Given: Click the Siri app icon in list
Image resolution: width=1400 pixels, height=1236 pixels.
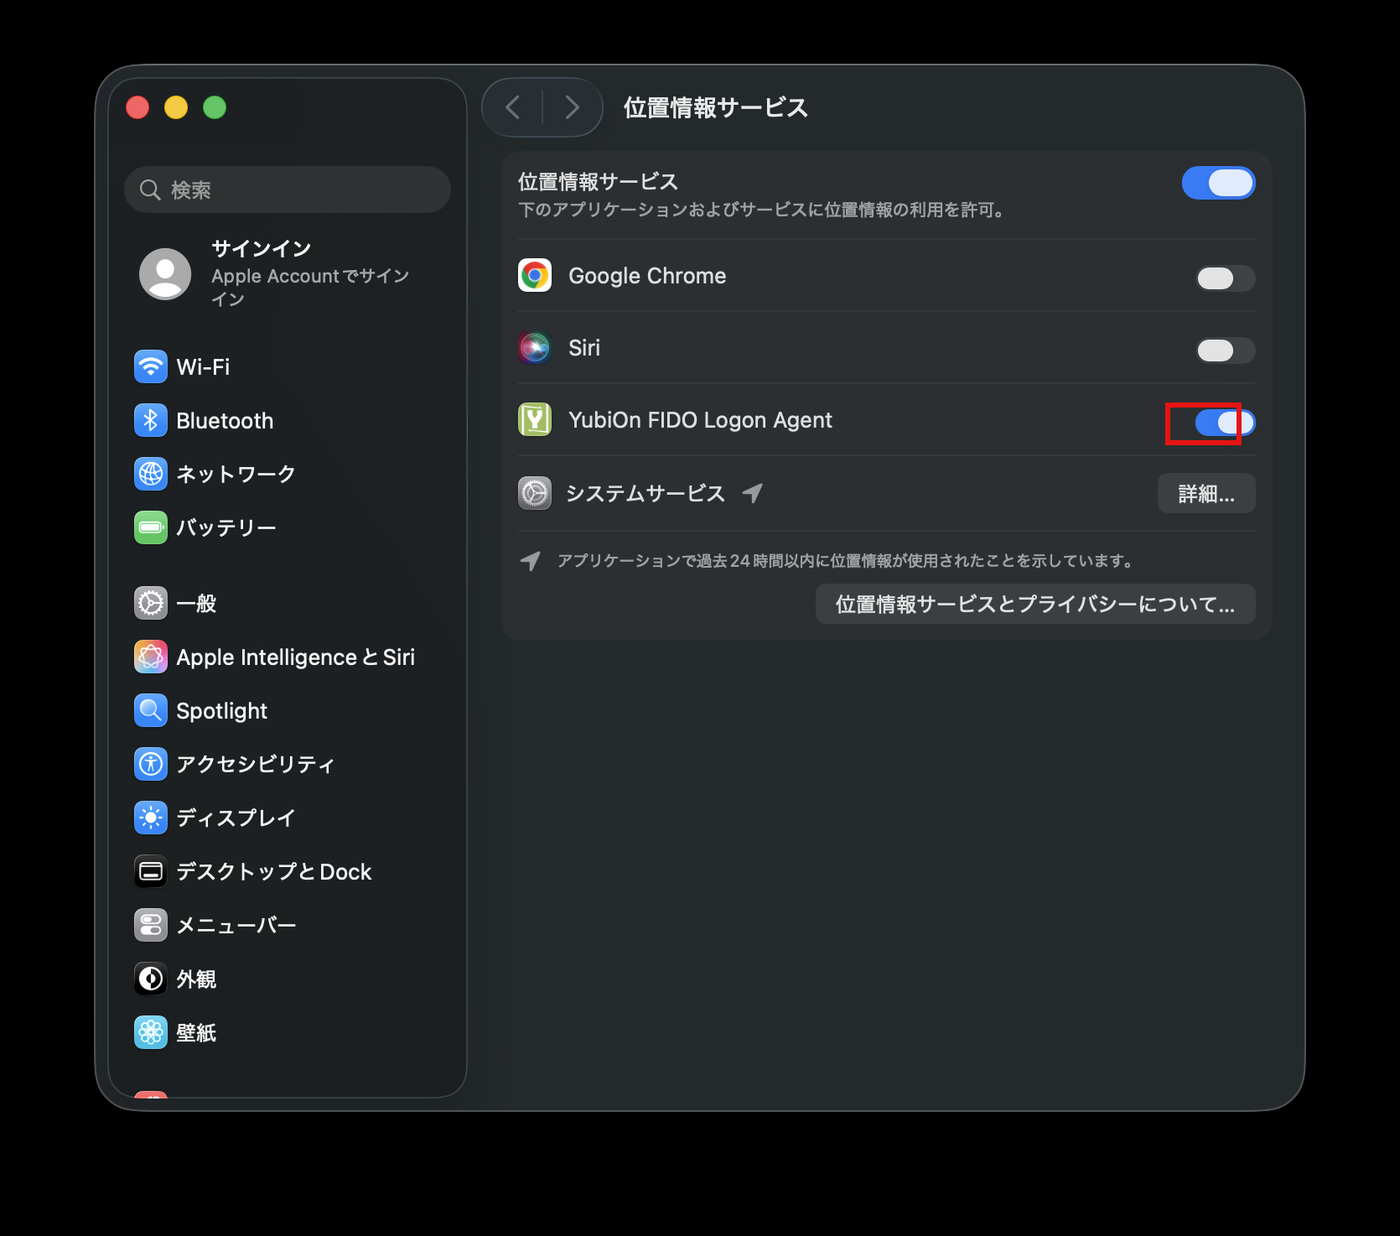Looking at the screenshot, I should (535, 348).
